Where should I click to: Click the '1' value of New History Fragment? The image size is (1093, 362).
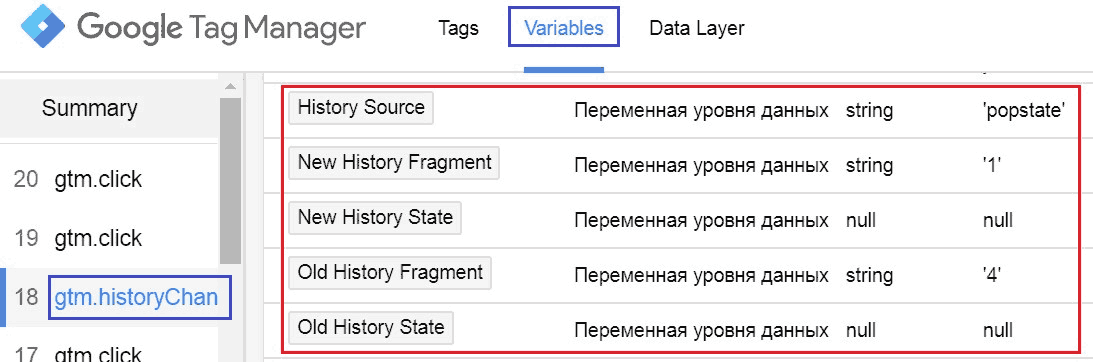(991, 165)
